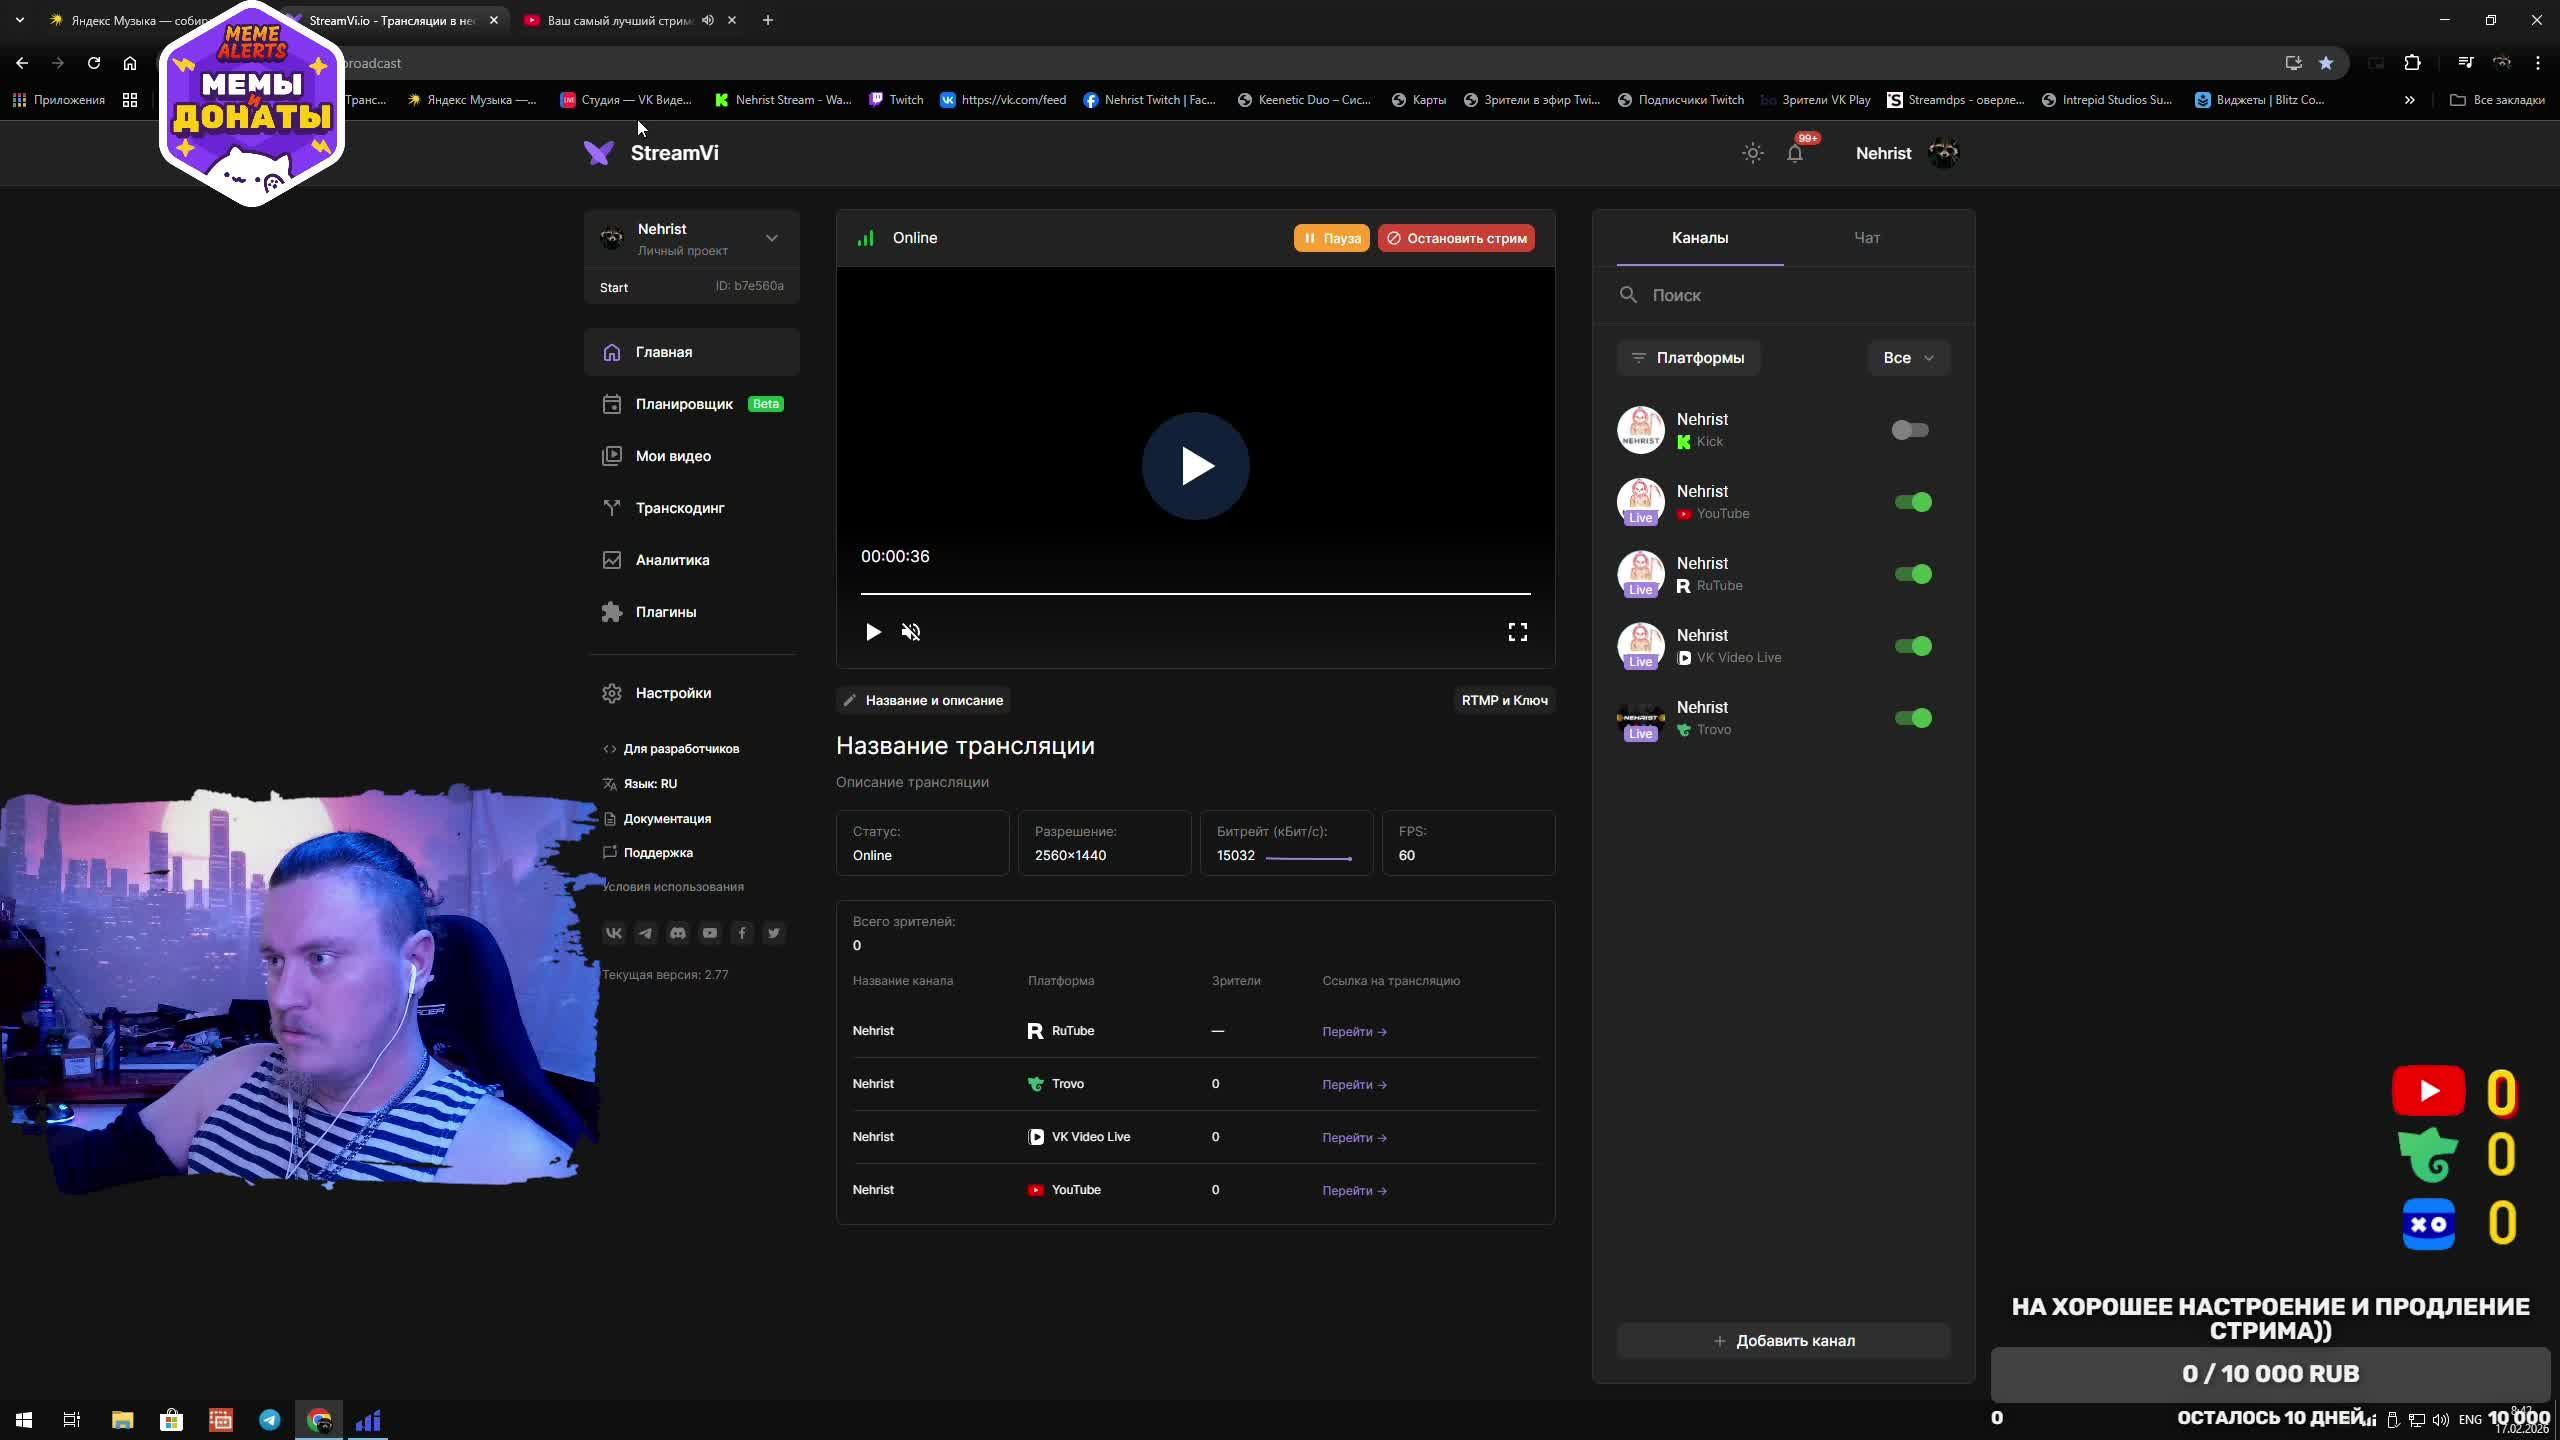Enable the Kick channel toggle
Viewport: 2560px width, 1440px height.
coord(1910,430)
